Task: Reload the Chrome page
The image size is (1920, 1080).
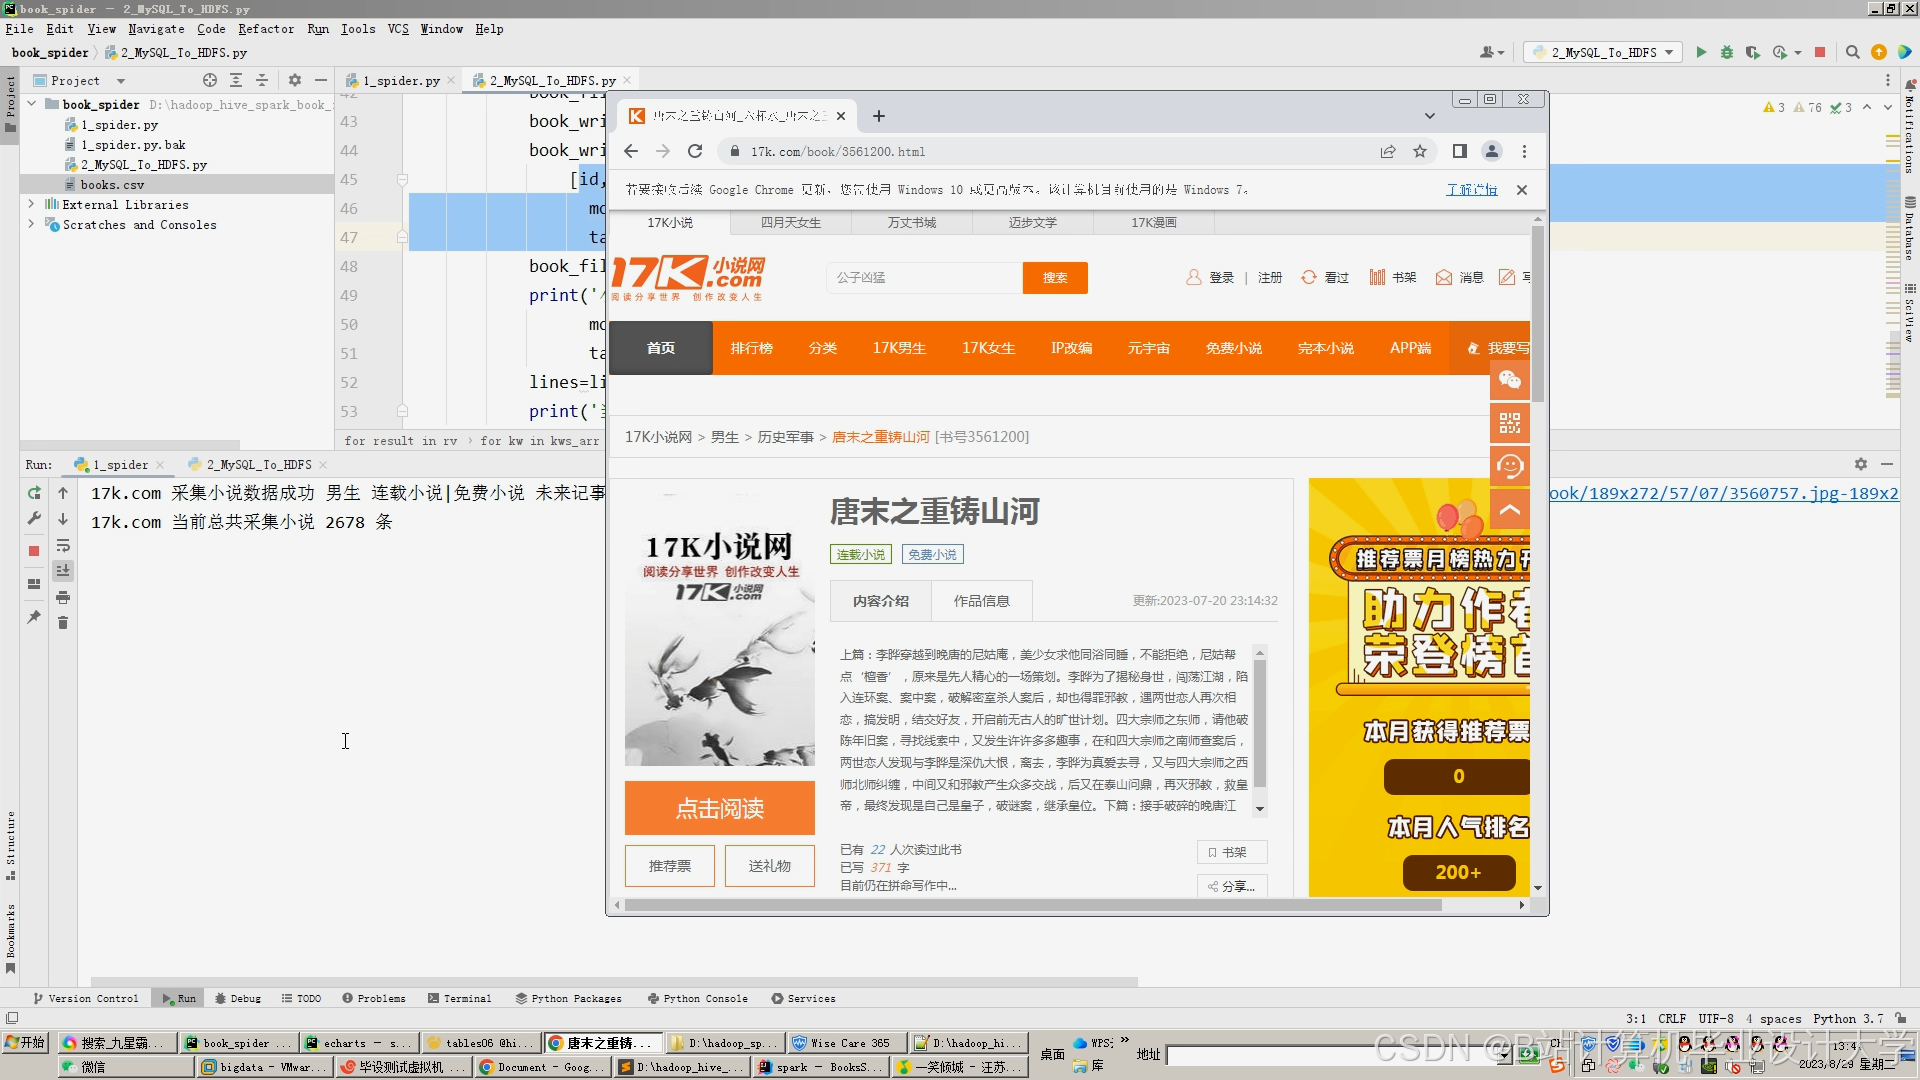Action: (695, 151)
